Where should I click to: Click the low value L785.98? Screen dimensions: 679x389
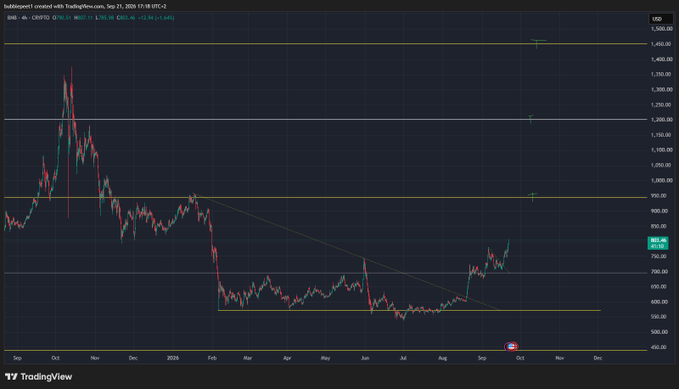[x=105, y=18]
